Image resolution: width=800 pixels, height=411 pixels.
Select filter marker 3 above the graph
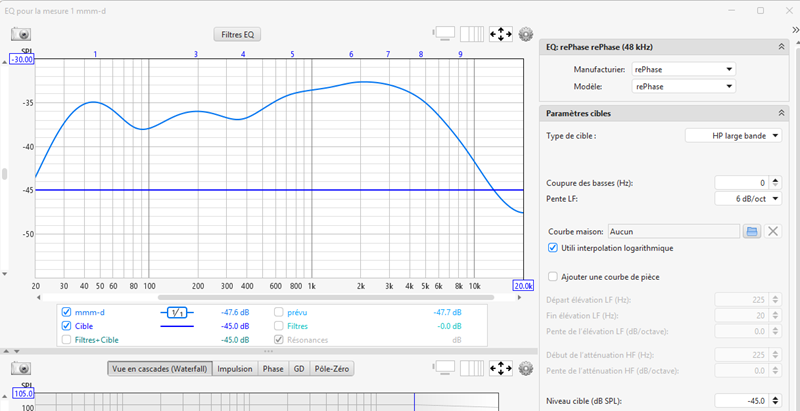click(196, 54)
